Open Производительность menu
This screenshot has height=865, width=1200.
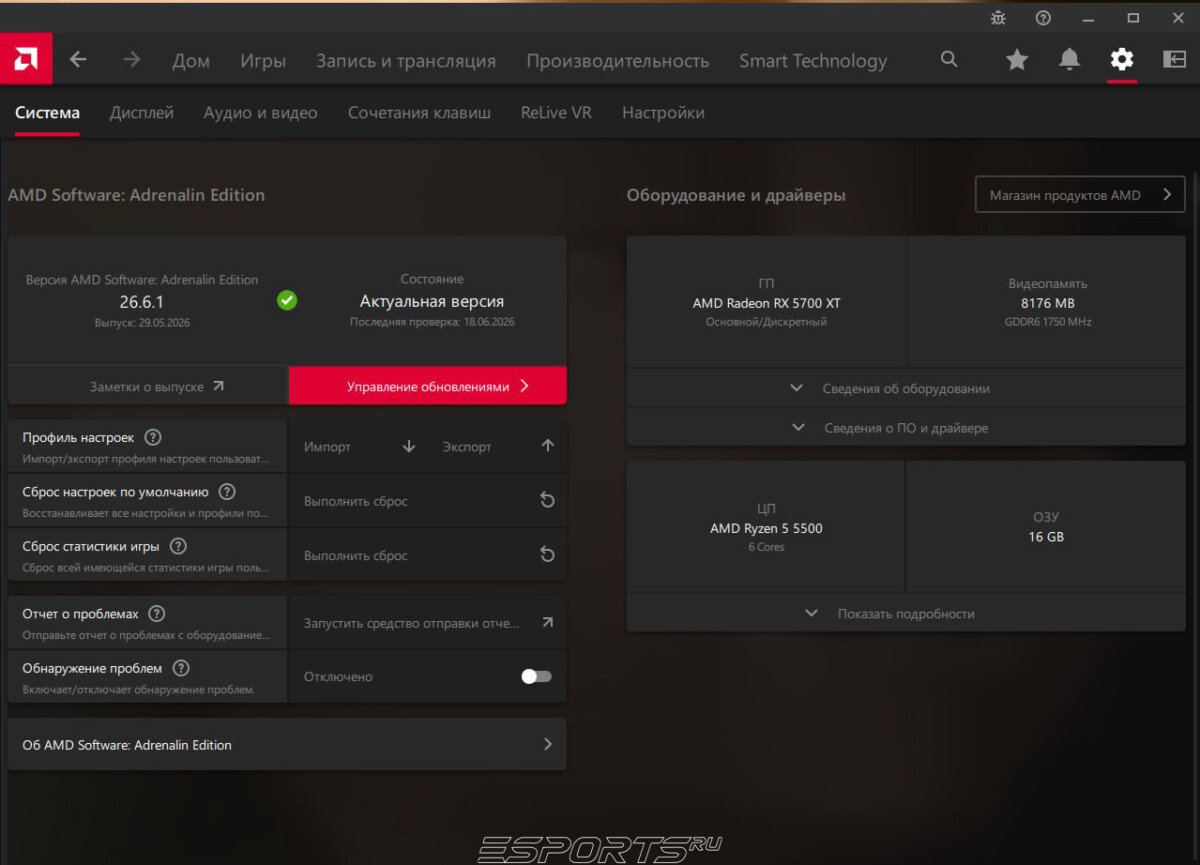click(x=618, y=61)
